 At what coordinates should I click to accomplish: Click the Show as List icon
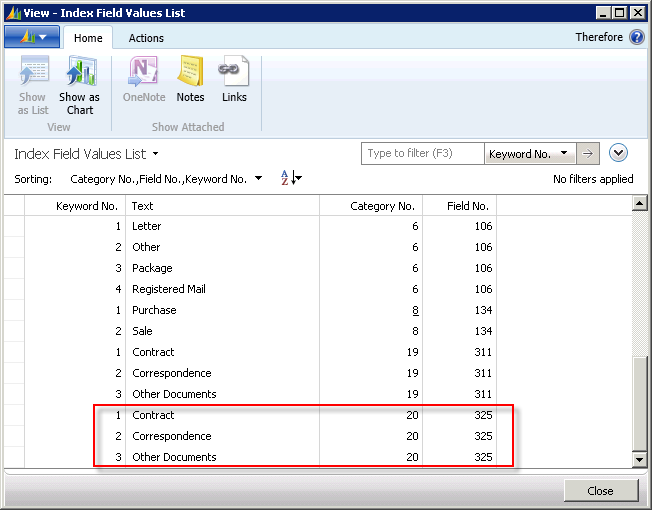33,75
